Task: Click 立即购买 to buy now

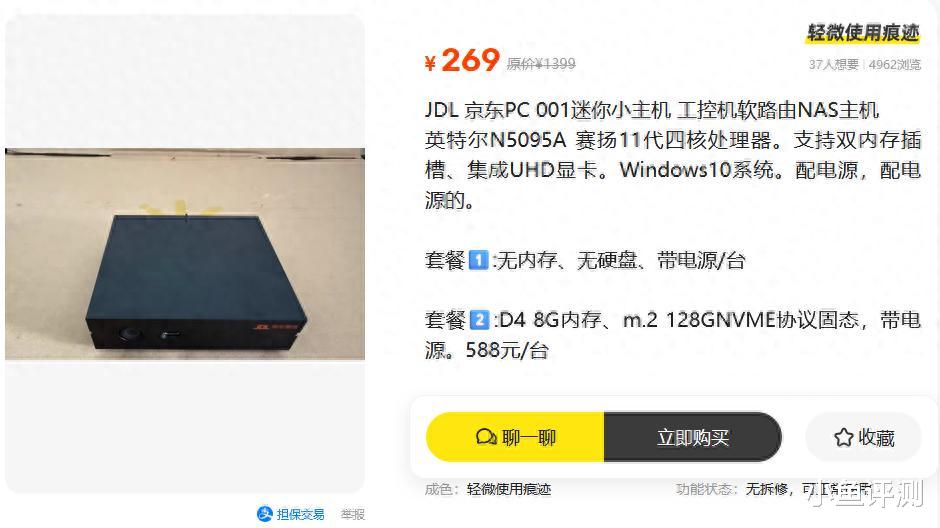Action: point(693,437)
